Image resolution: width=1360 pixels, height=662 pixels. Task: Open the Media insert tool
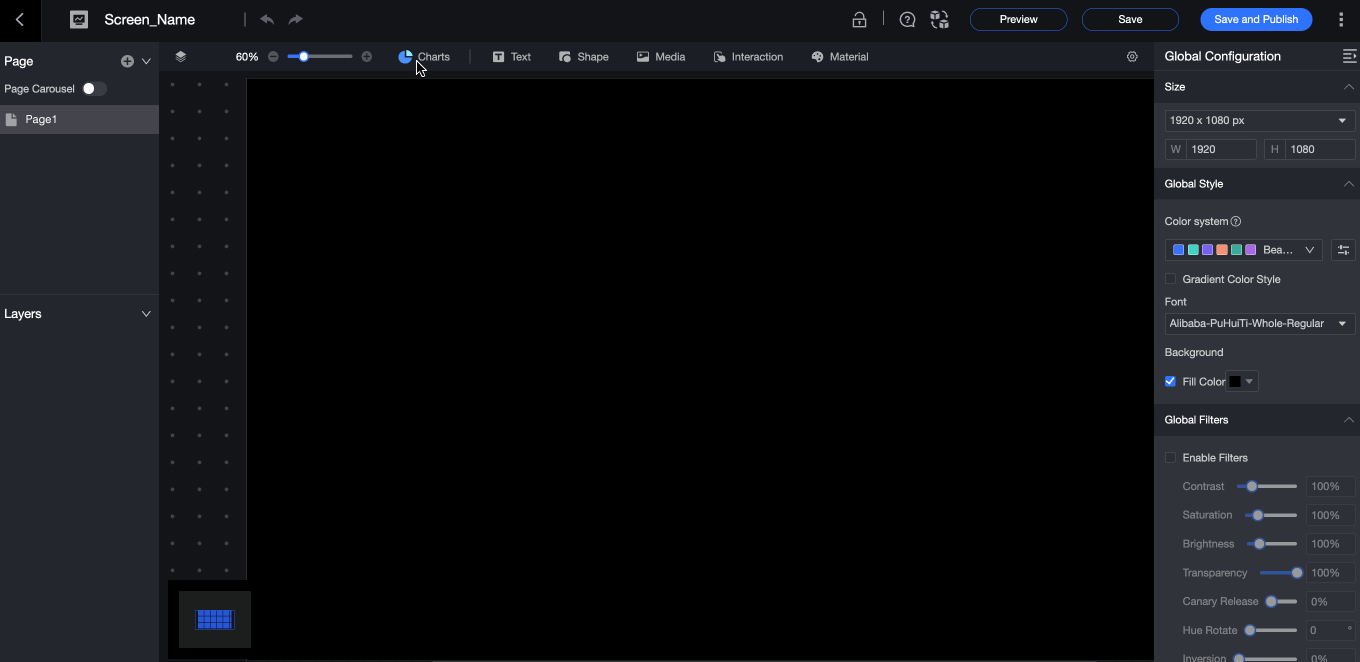[x=660, y=56]
